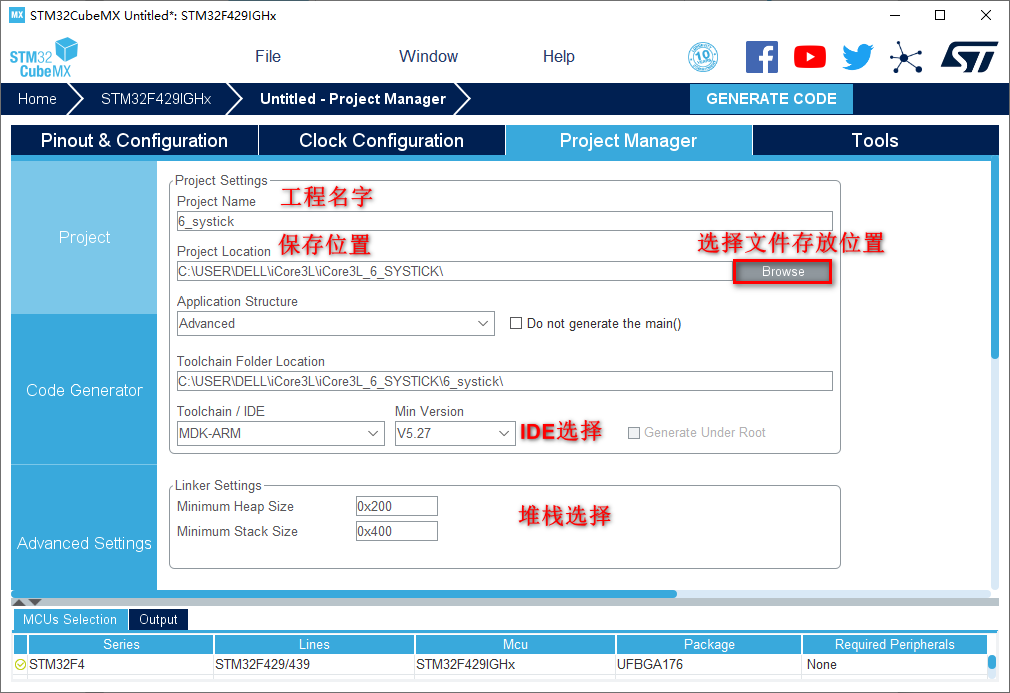Open the File menu
Image resolution: width=1010 pixels, height=693 pixels.
[x=268, y=56]
